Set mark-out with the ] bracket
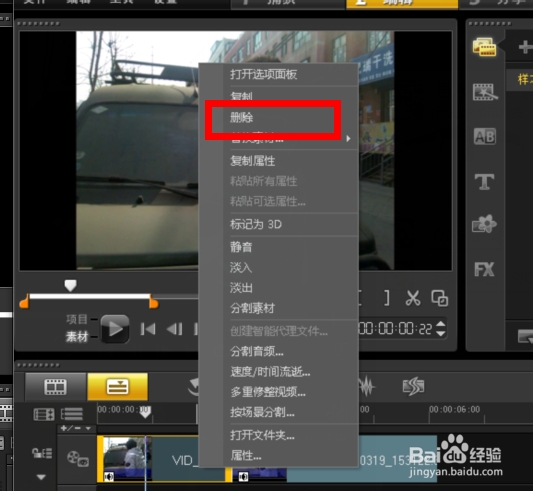The image size is (533, 491). tap(387, 298)
